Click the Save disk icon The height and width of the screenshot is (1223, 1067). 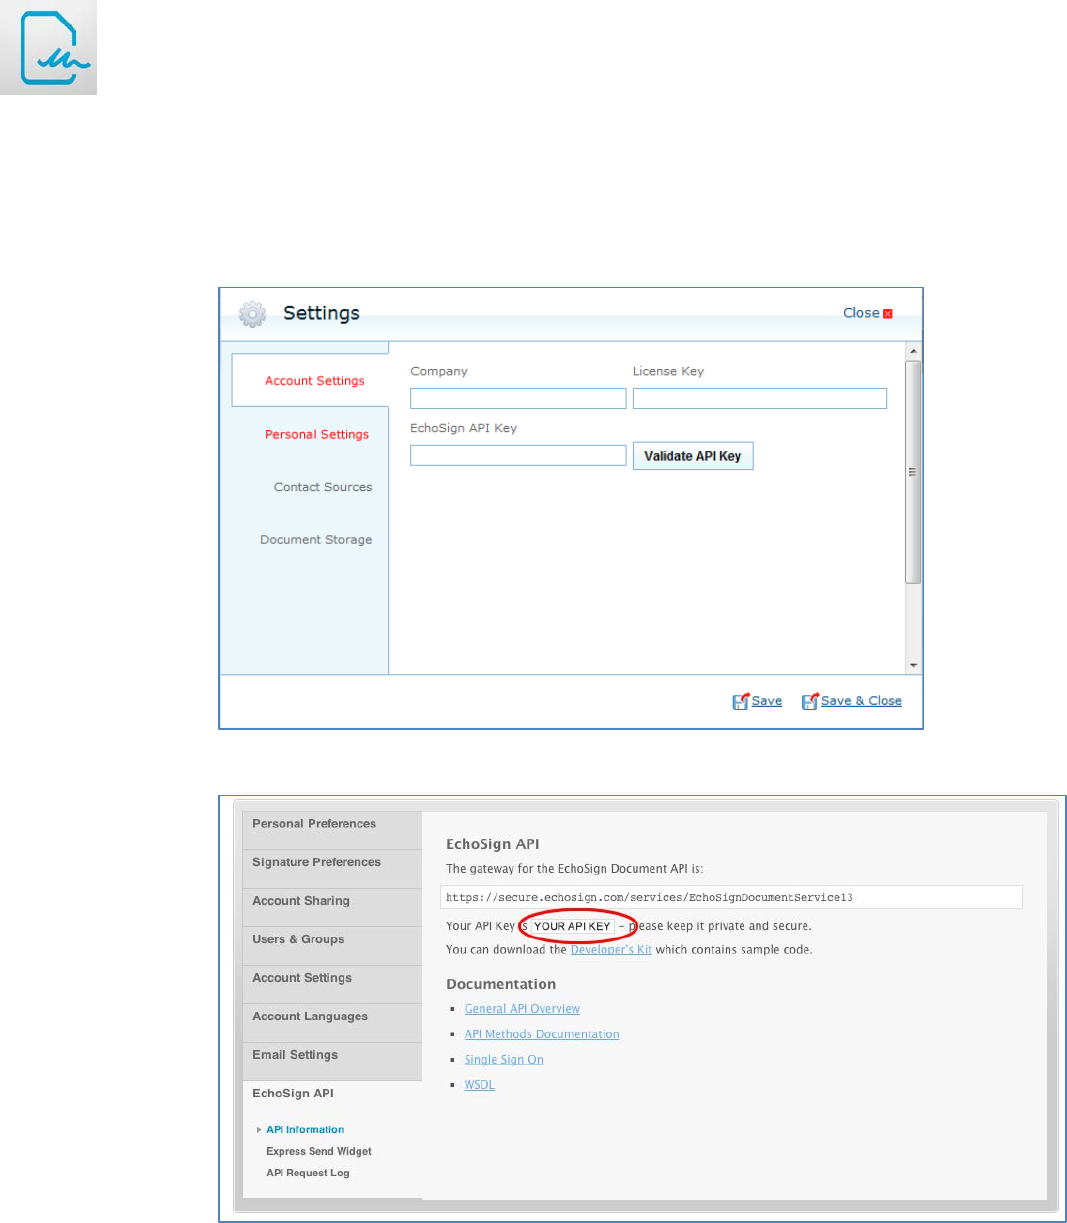click(x=740, y=702)
